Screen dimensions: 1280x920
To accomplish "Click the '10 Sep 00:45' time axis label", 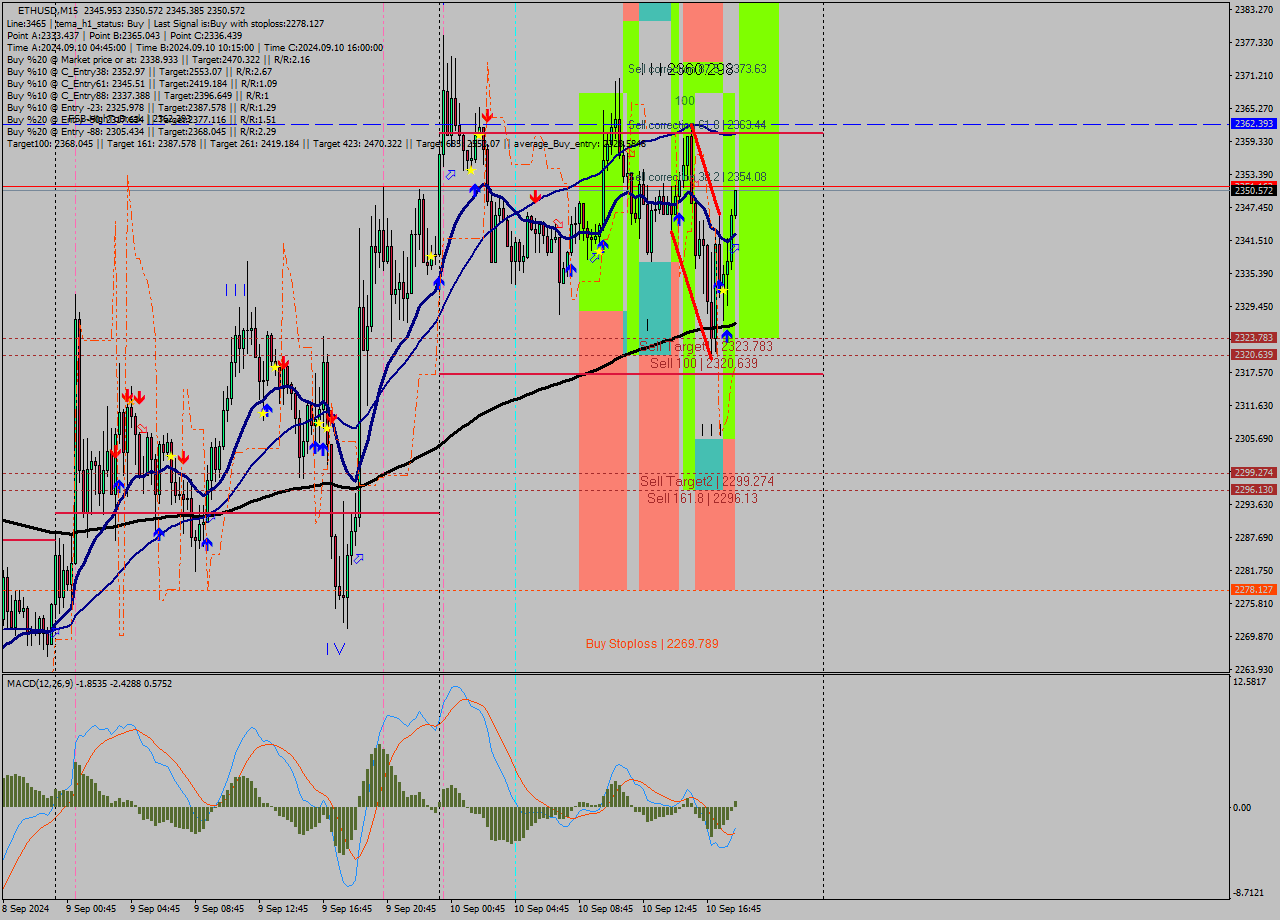I will (x=477, y=909).
